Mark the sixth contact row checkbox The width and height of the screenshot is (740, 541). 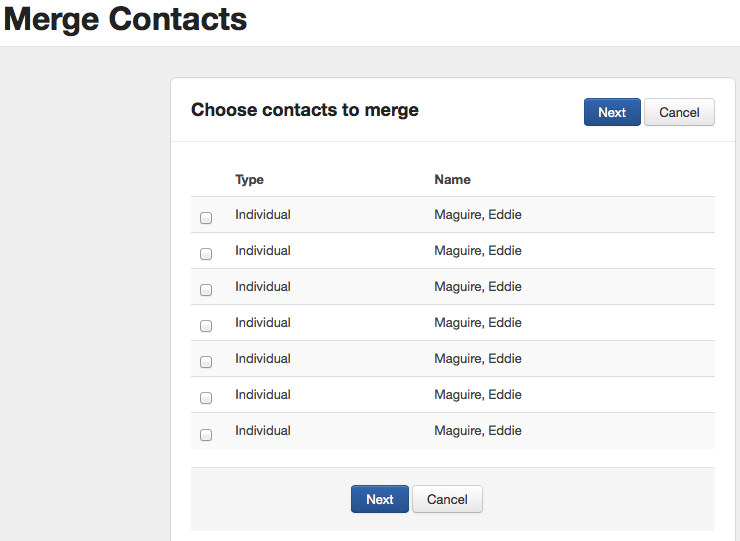point(206,398)
